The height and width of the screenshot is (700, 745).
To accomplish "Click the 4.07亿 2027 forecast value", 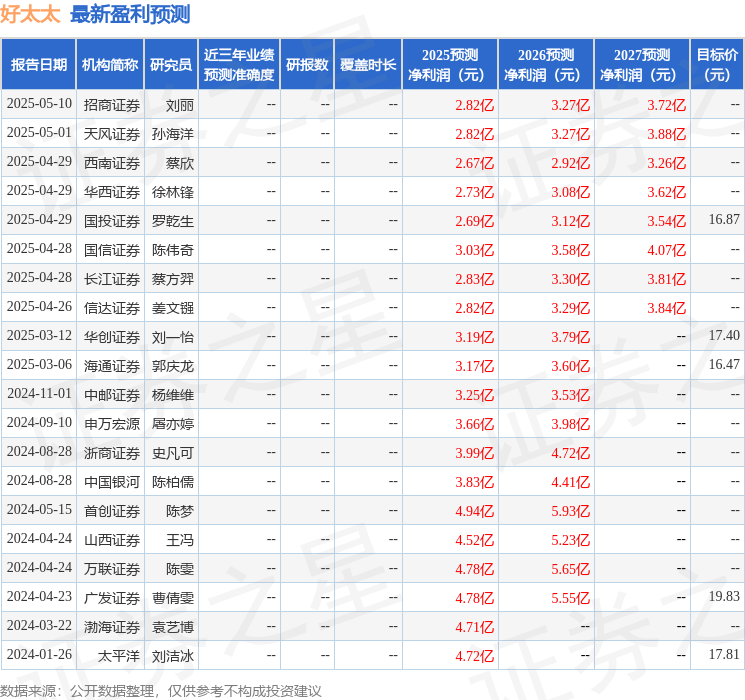I will pyautogui.click(x=667, y=250).
